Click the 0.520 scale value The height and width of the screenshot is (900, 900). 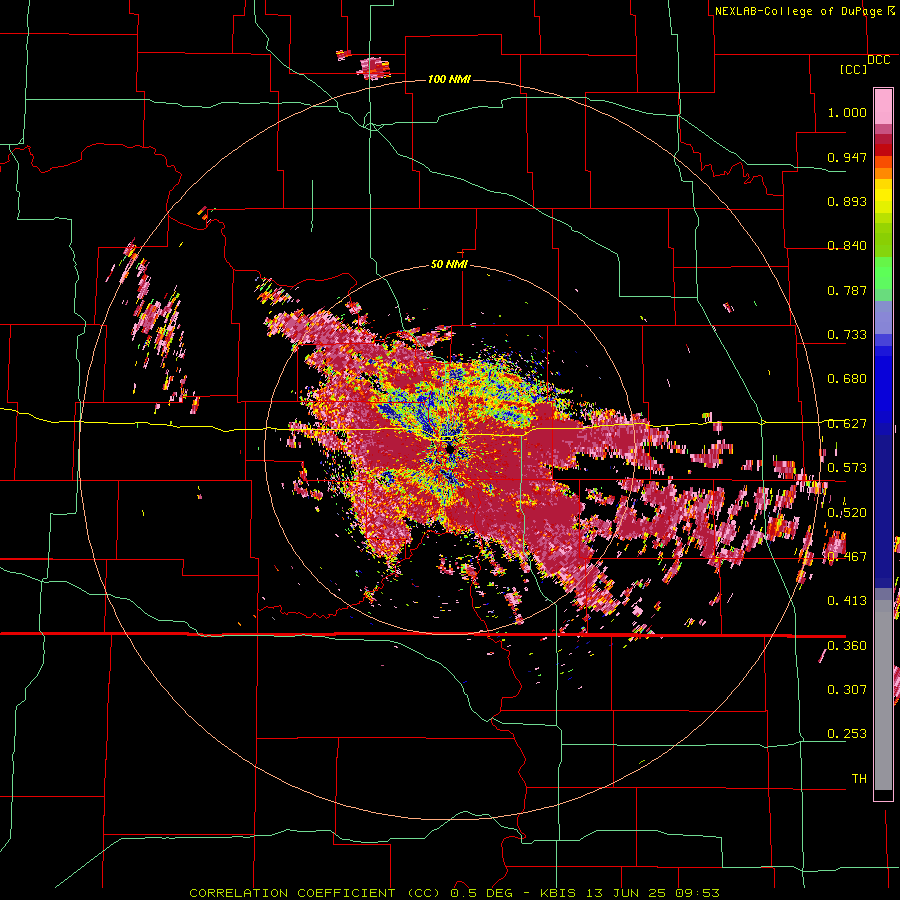tap(847, 513)
